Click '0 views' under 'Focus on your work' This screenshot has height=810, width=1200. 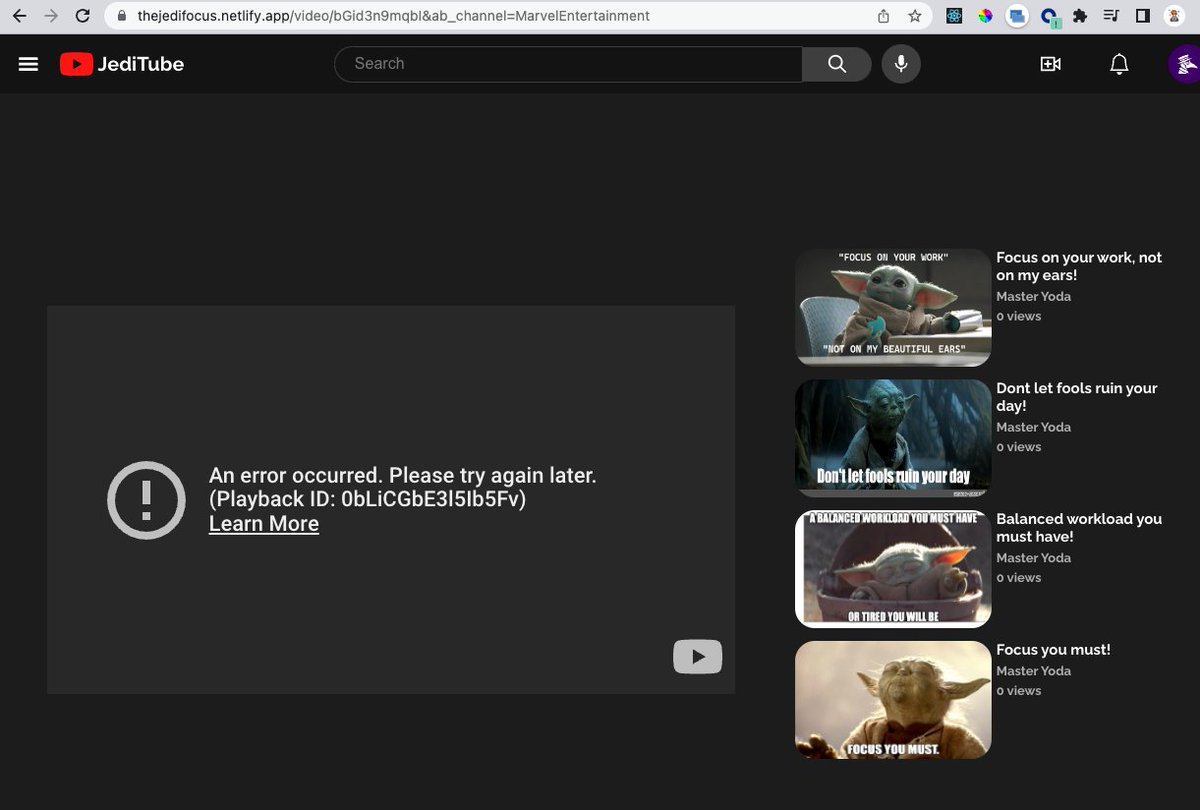click(x=1018, y=317)
